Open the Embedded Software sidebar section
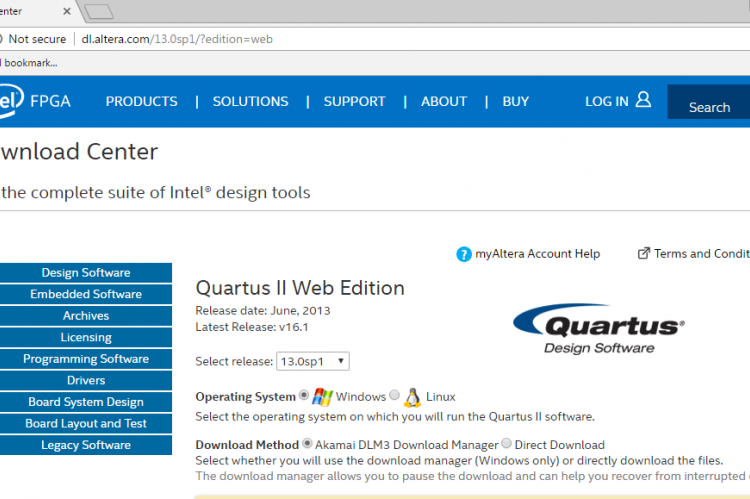Image resolution: width=750 pixels, height=499 pixels. (86, 294)
